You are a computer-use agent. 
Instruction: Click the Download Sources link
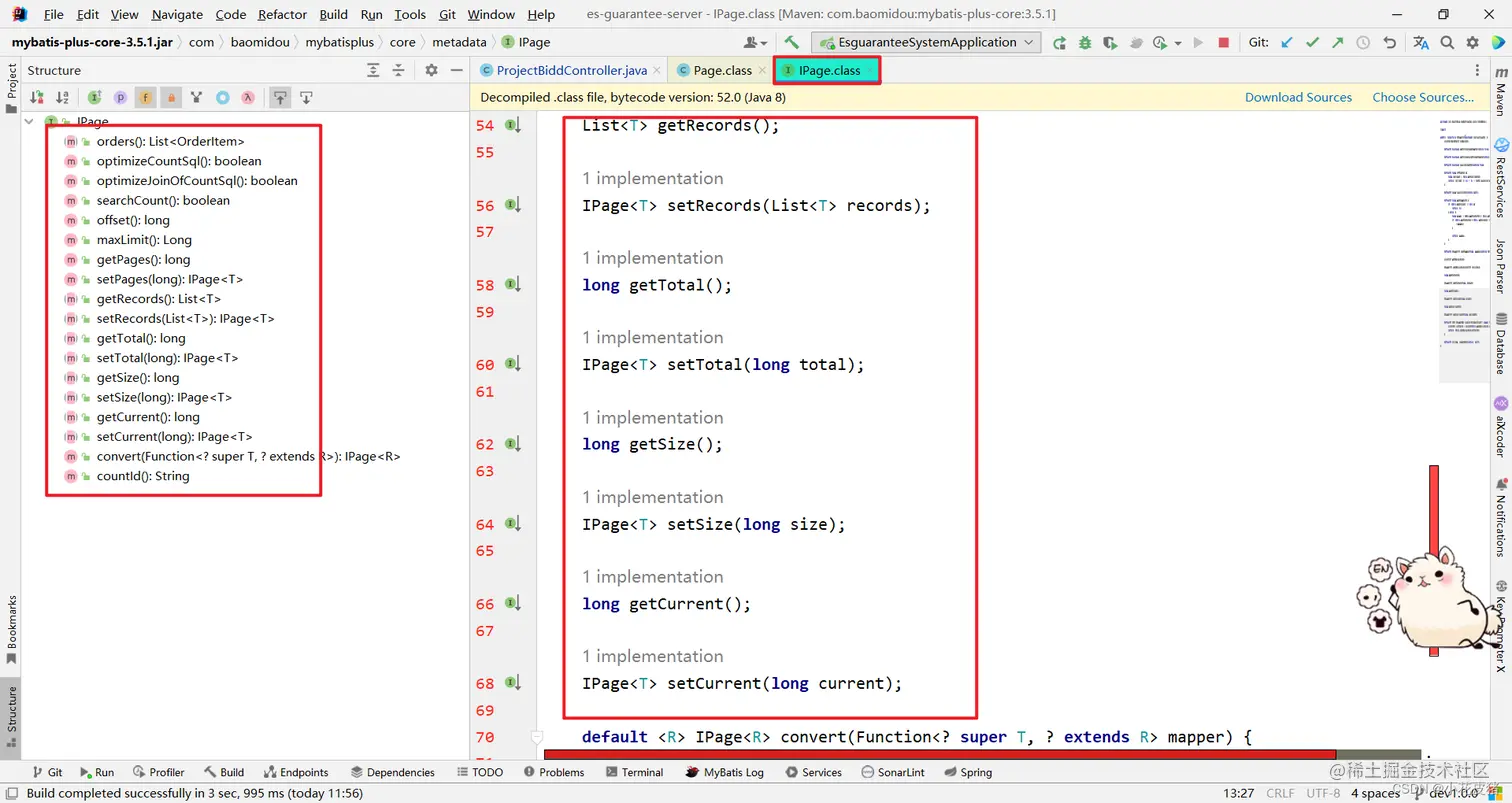tap(1298, 97)
